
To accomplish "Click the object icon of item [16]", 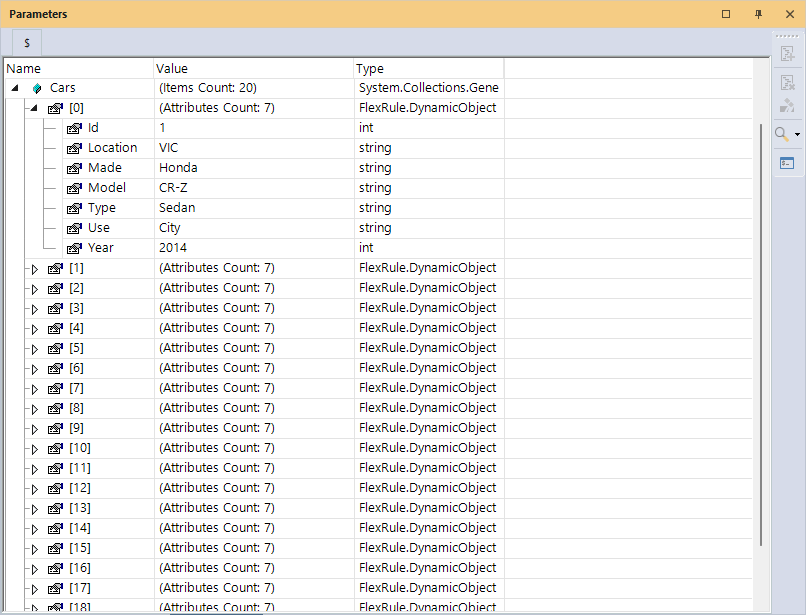I will 56,569.
